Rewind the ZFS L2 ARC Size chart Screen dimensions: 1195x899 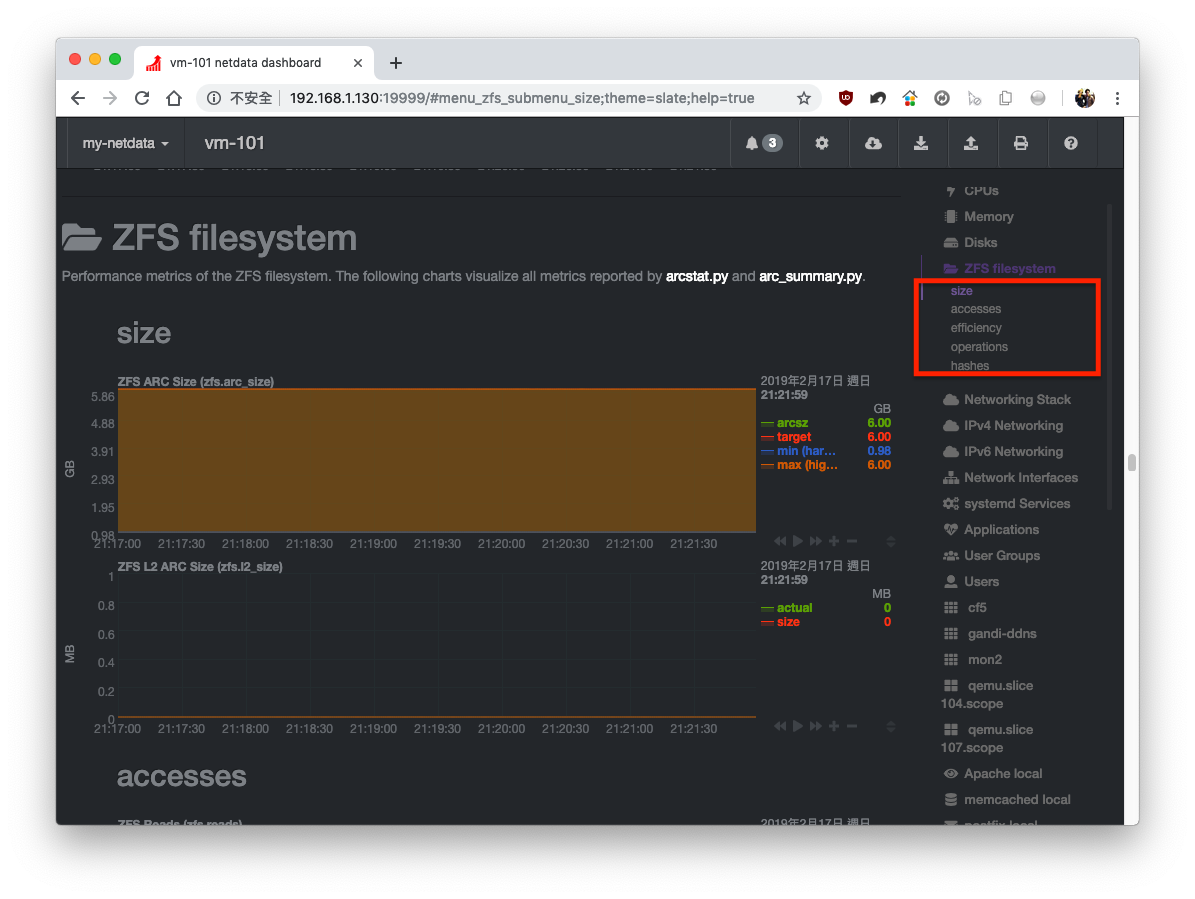tap(780, 726)
